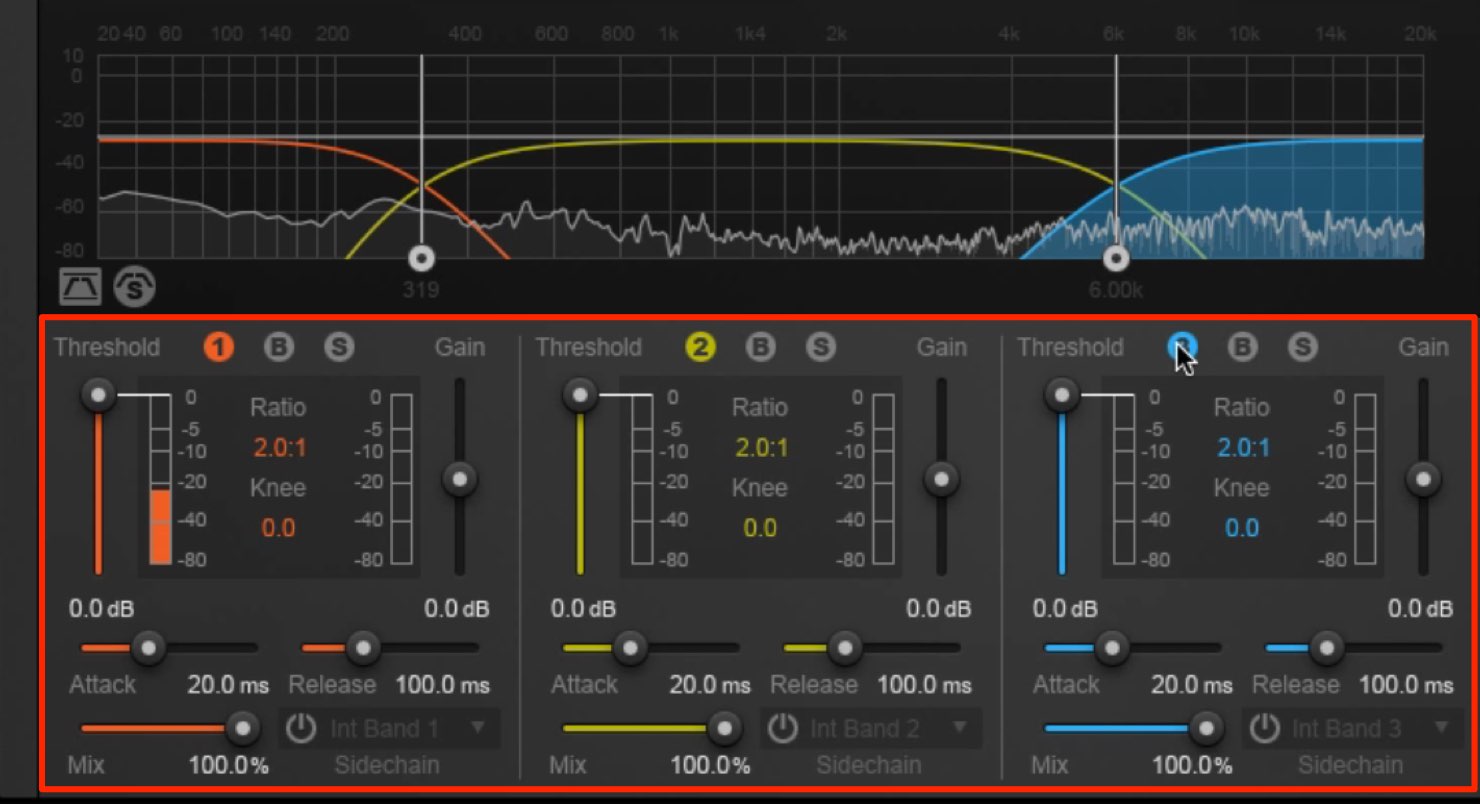Click the blue Knee 0.0 value
1480x804 pixels.
pos(1242,528)
